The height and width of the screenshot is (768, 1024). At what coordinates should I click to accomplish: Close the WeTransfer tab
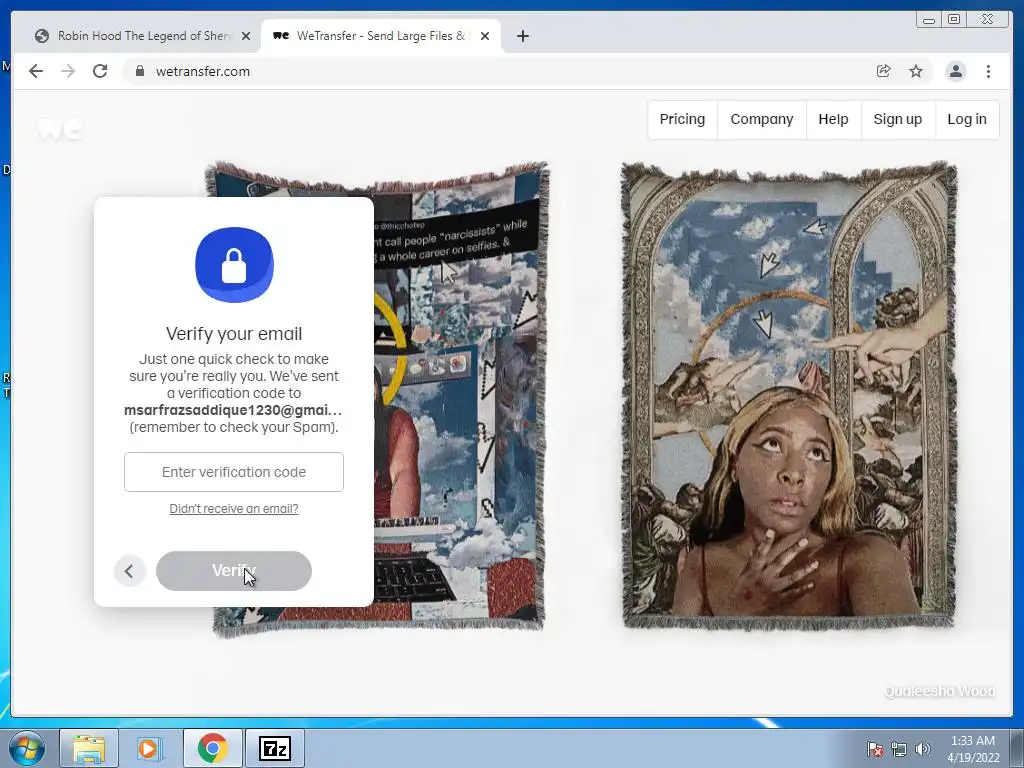(485, 36)
